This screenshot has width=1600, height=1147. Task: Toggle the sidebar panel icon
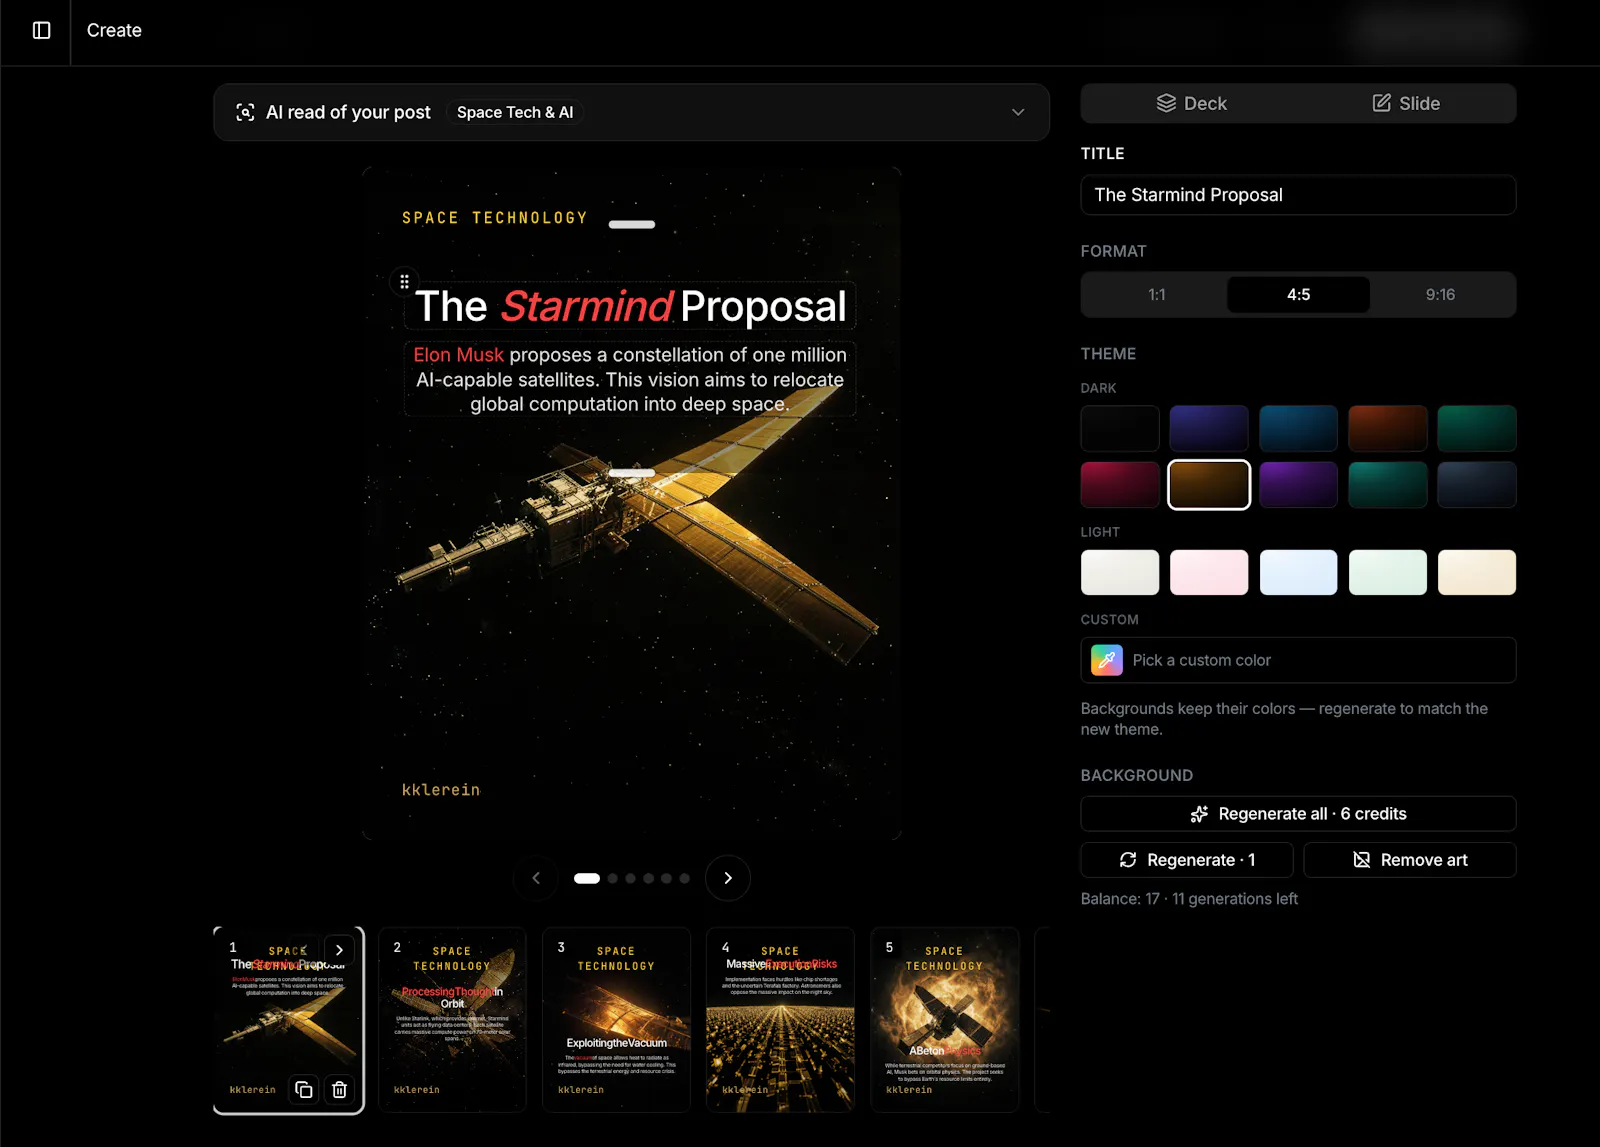[42, 30]
